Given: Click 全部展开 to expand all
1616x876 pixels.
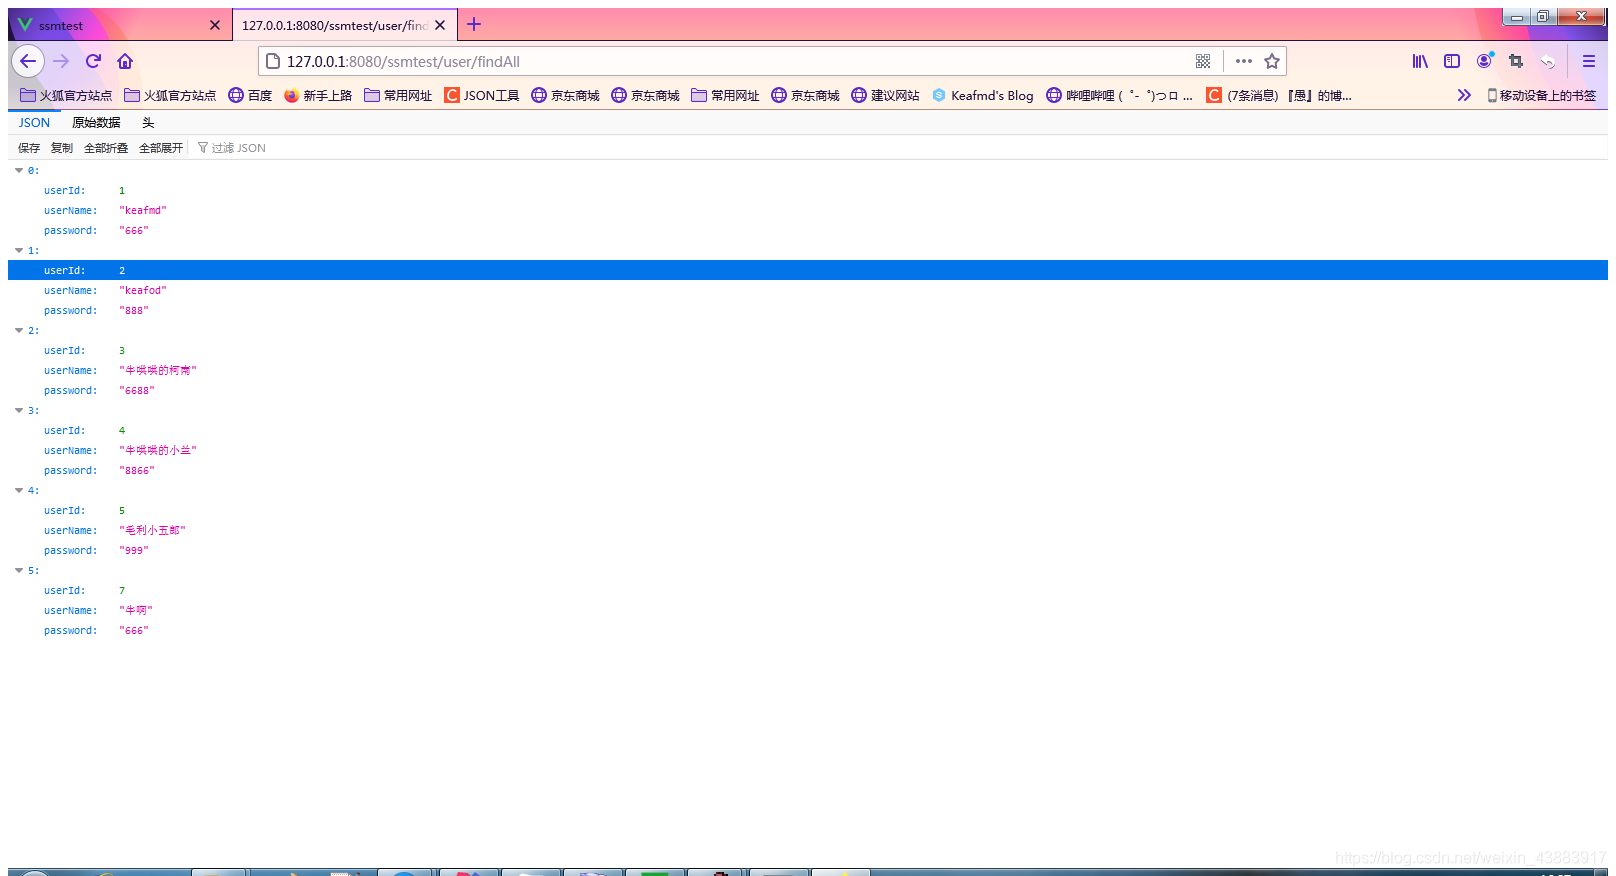Looking at the screenshot, I should (x=161, y=147).
